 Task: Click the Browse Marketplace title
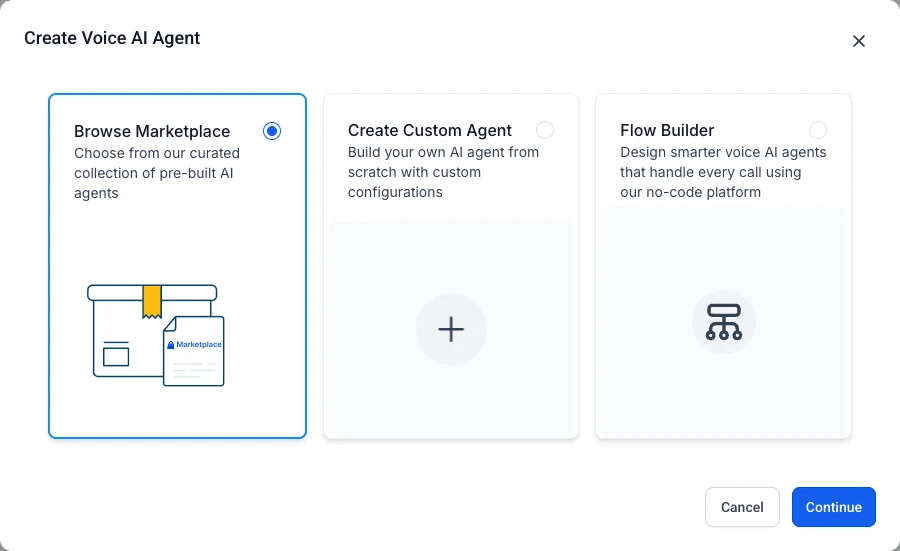click(x=152, y=131)
